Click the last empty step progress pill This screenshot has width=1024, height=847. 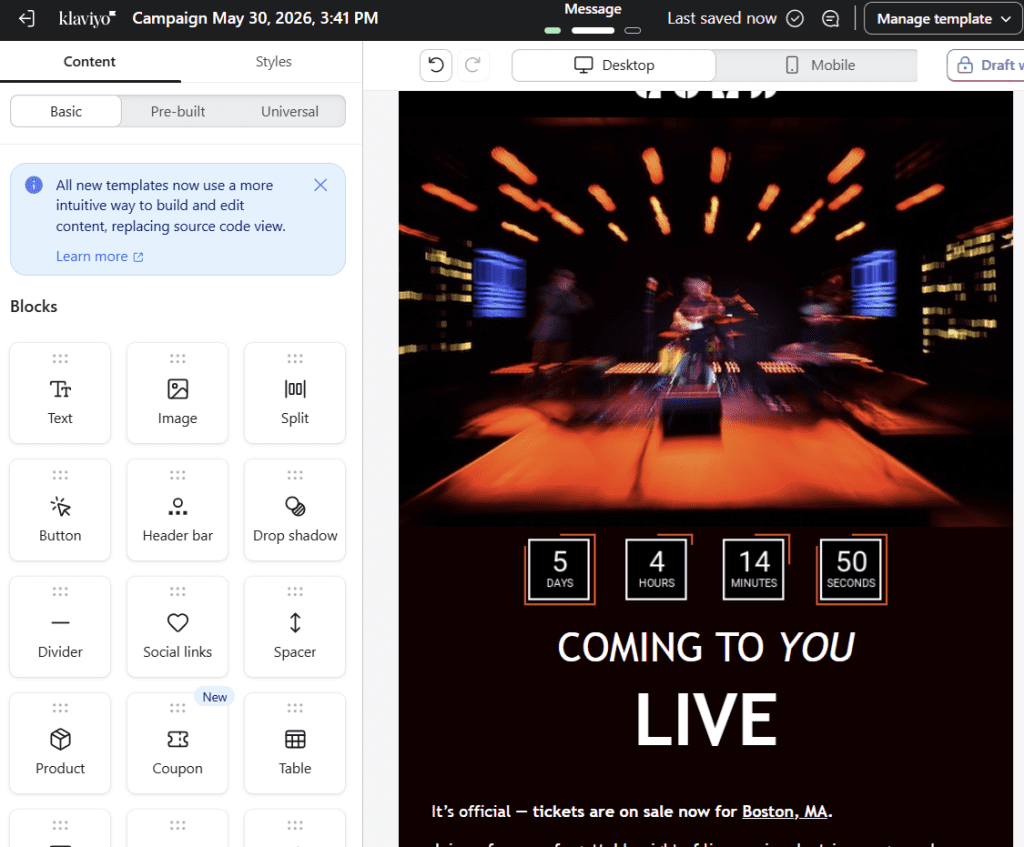coord(632,31)
